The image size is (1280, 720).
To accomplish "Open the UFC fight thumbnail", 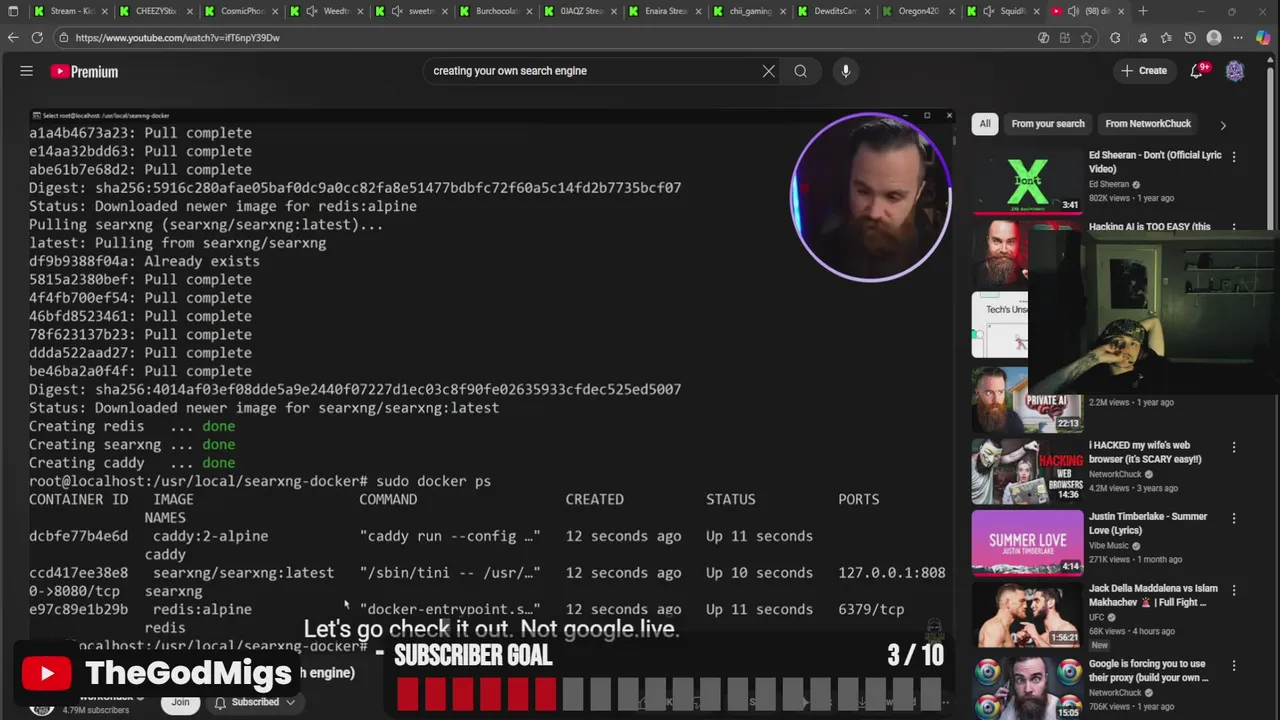I will click(x=1027, y=614).
